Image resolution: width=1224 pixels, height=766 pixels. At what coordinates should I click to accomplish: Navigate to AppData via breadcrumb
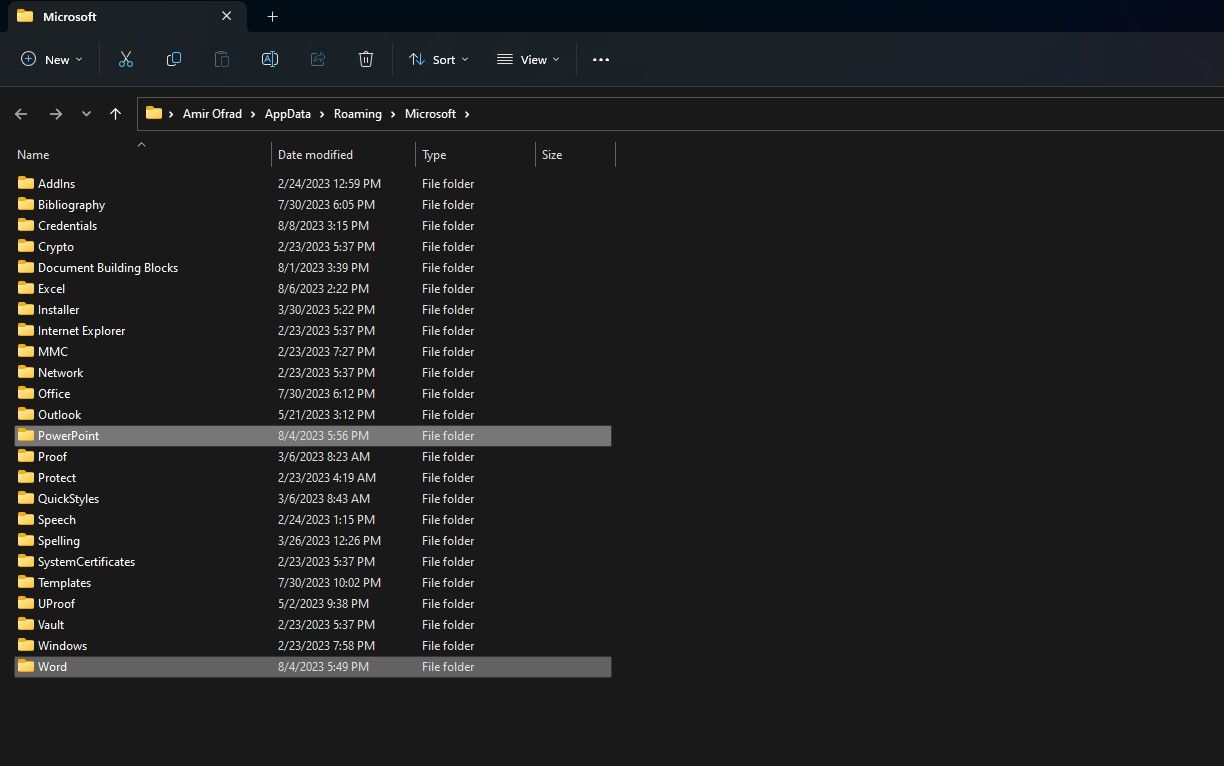287,113
